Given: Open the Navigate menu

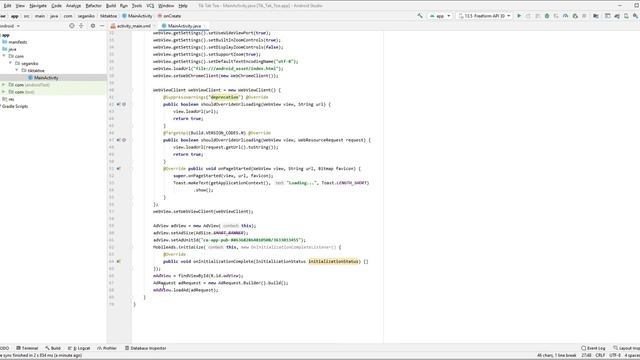Looking at the screenshot, I should (x=38, y=6).
